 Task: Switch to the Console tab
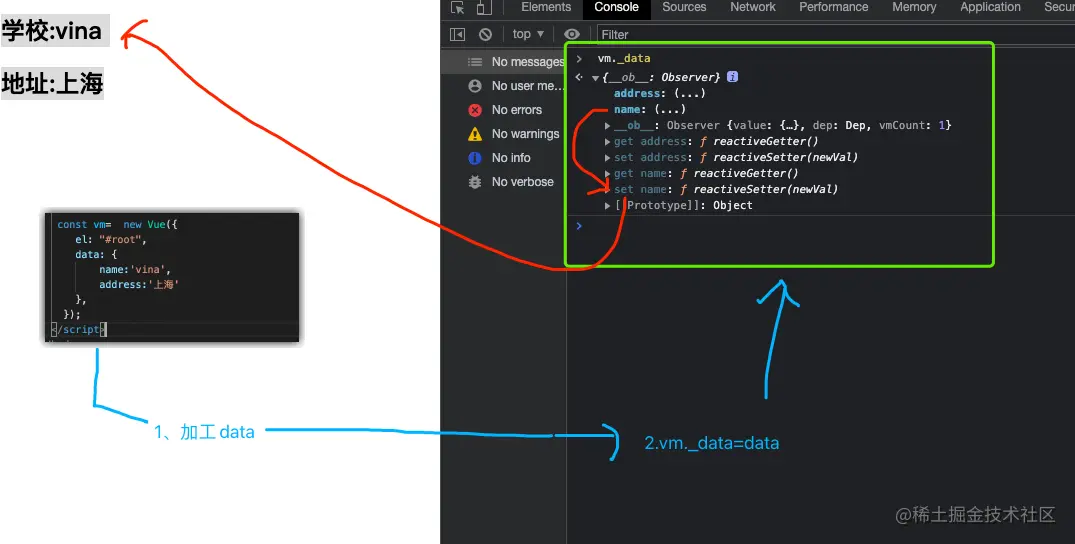point(616,7)
